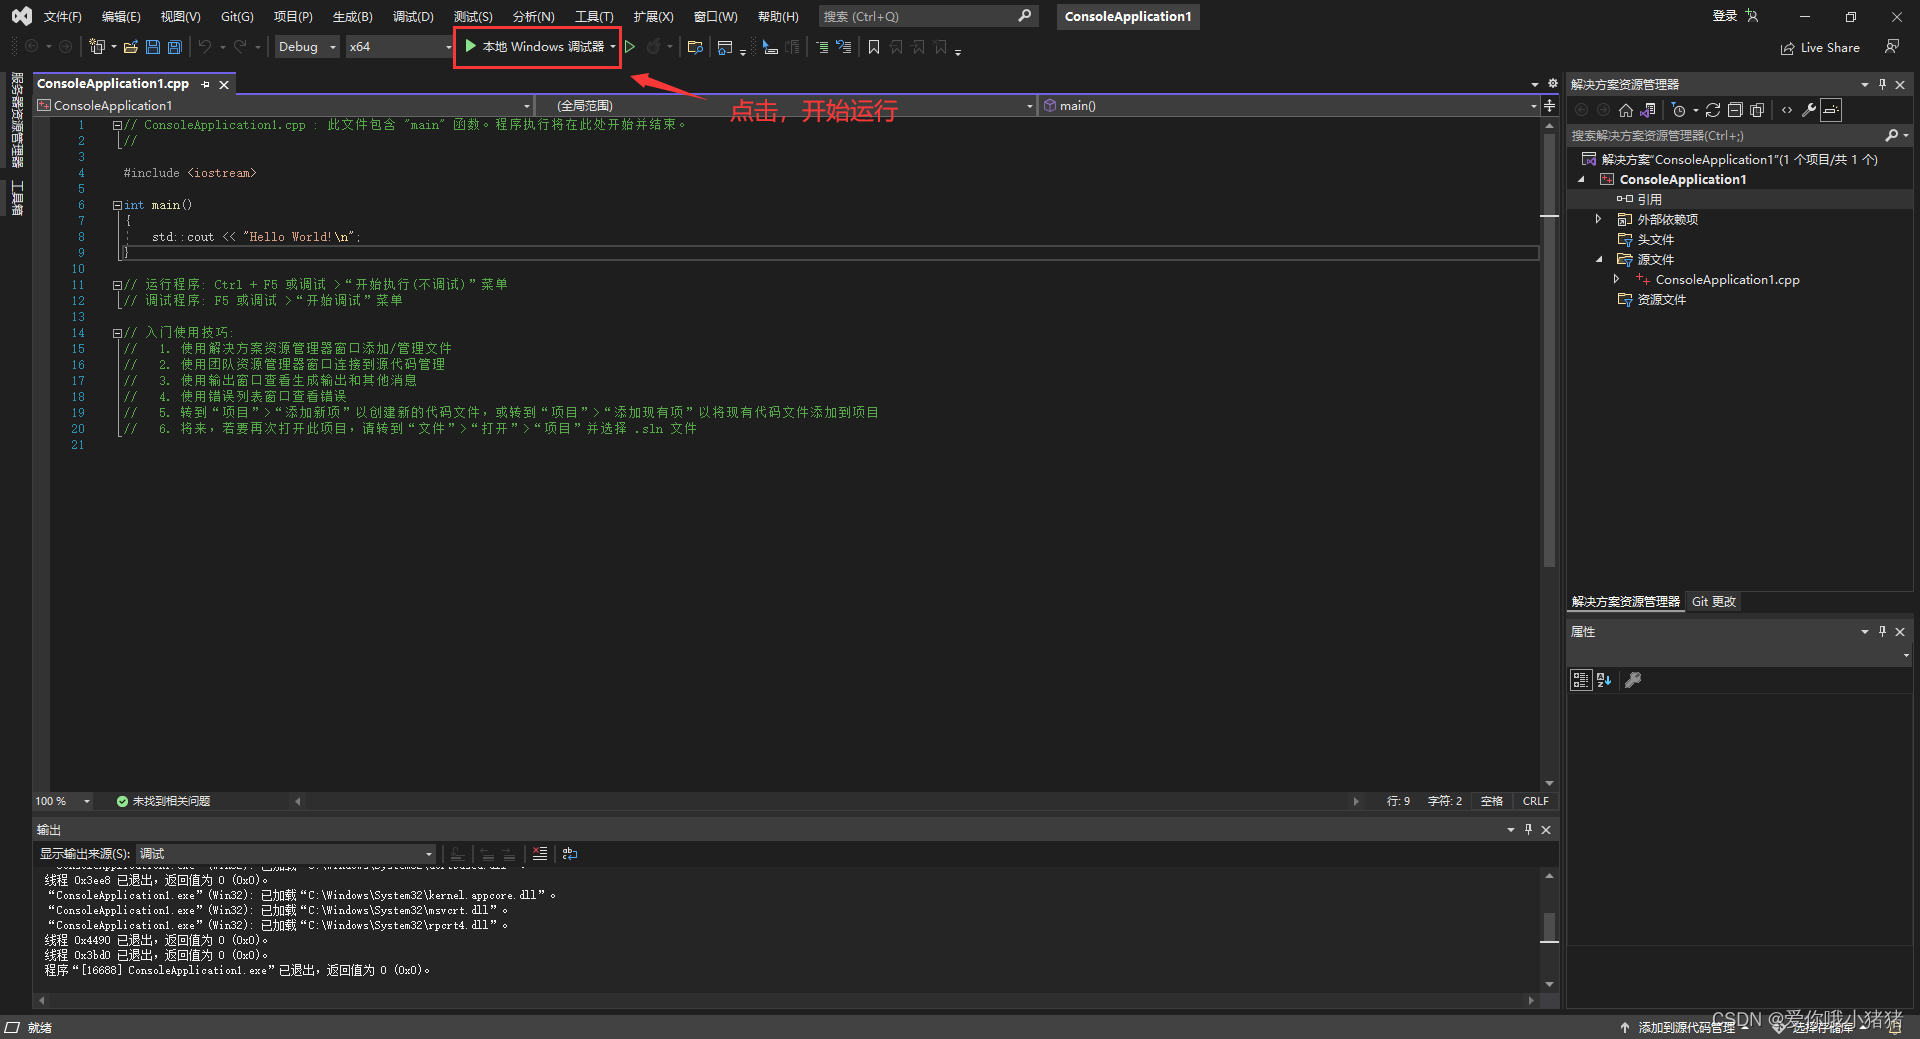Open properties wrench in Solution Explorer
Screen dimensions: 1920x1039
[x=1809, y=110]
